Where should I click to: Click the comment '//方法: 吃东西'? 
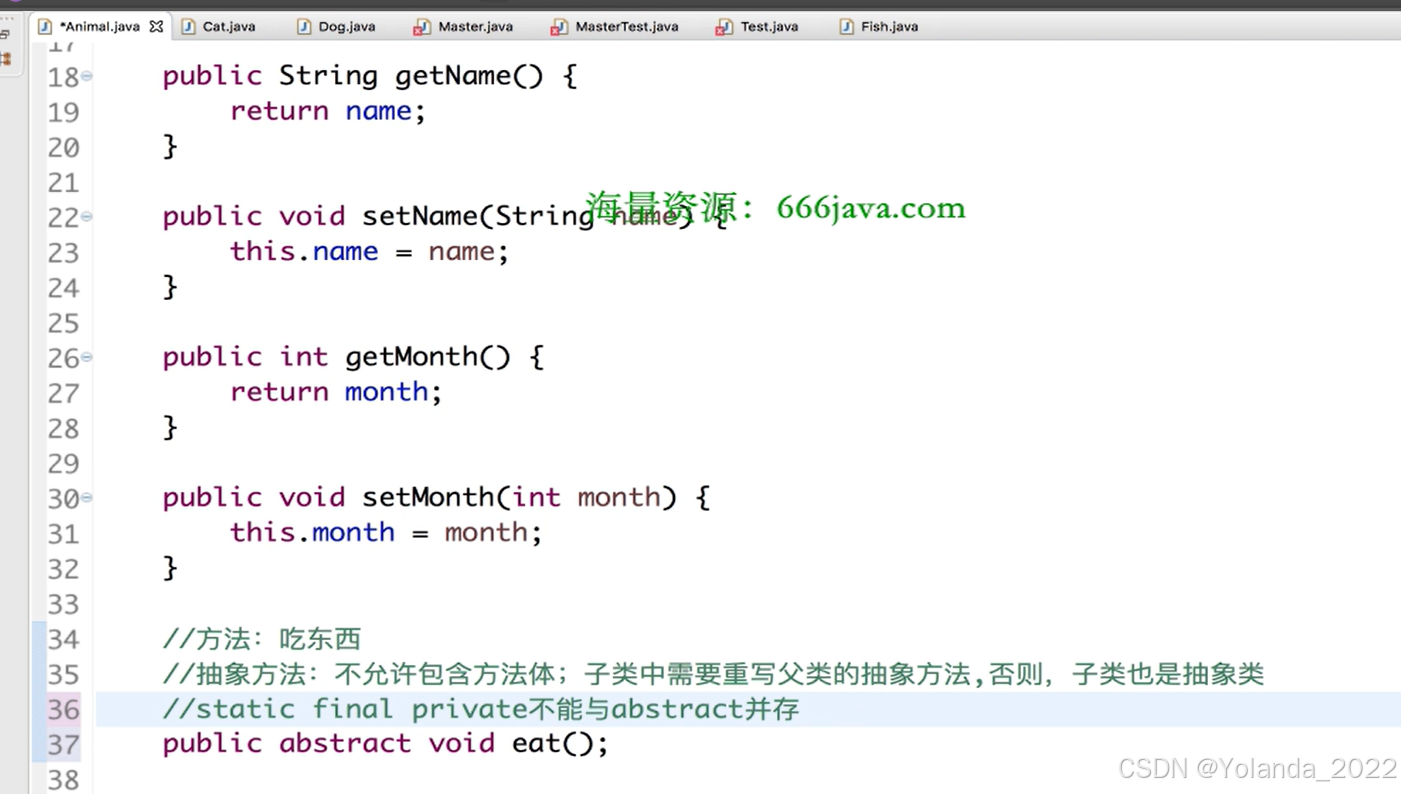(262, 639)
